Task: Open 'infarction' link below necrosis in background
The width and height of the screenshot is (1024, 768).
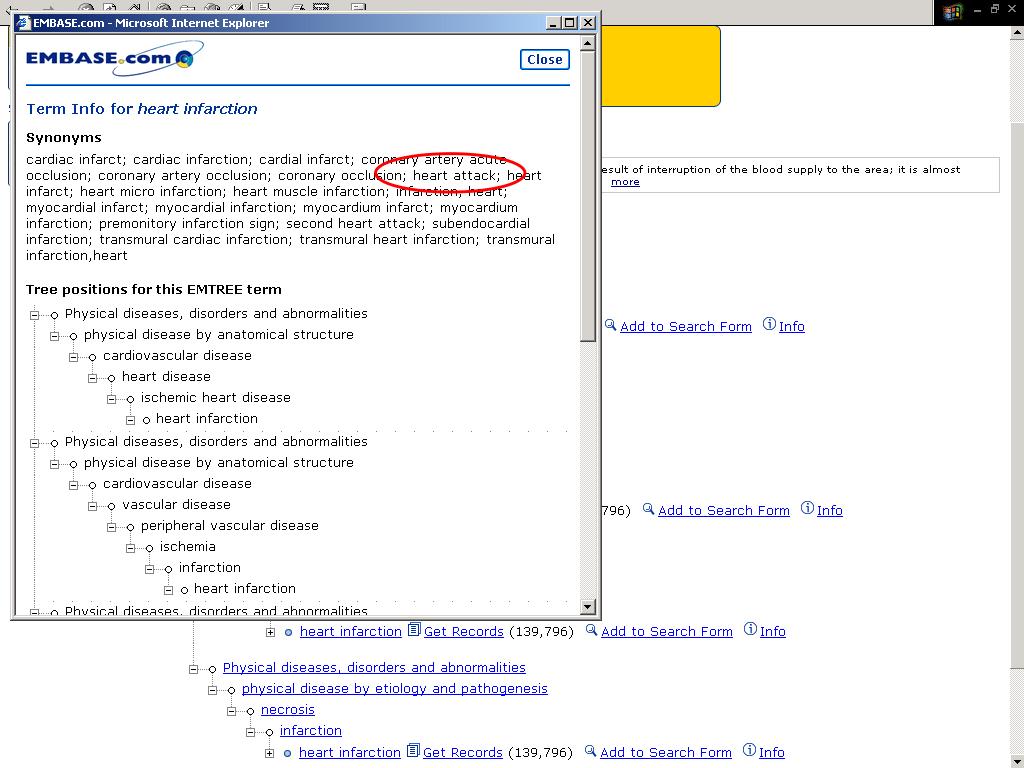Action: 311,730
